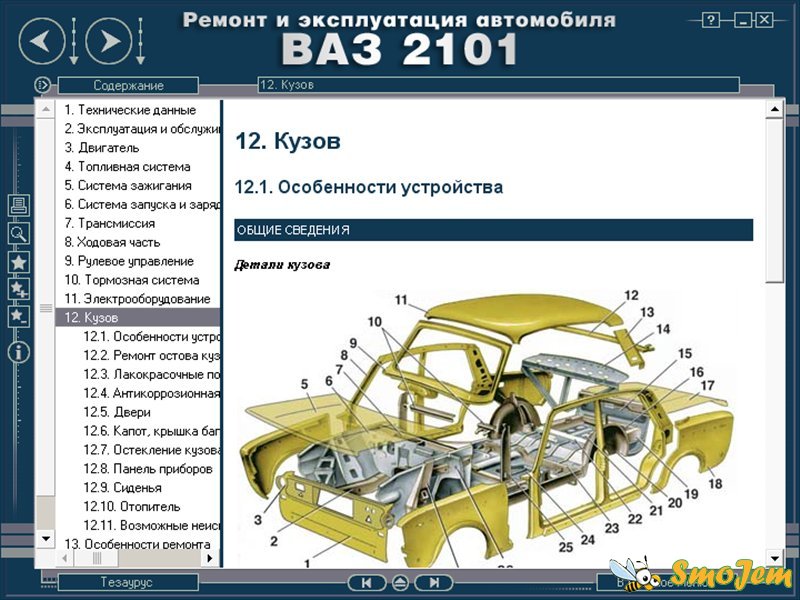Open '12.7. Остекление кузова' subsection

click(152, 450)
